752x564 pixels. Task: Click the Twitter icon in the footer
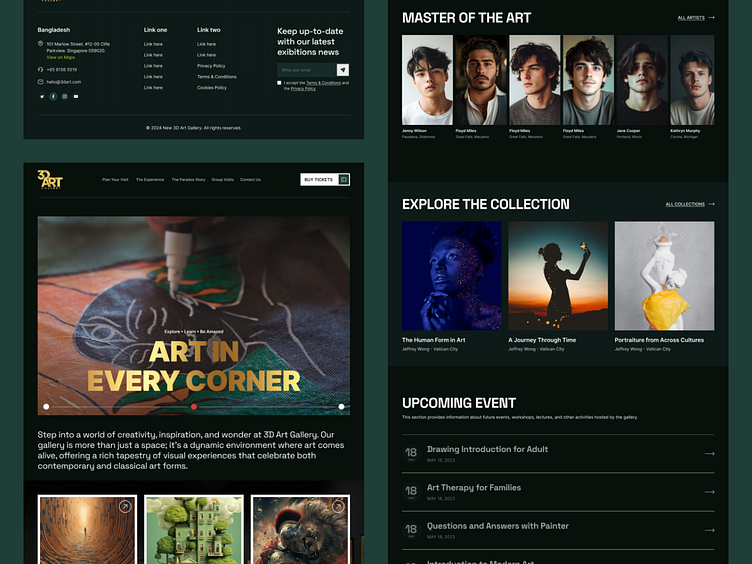42,96
